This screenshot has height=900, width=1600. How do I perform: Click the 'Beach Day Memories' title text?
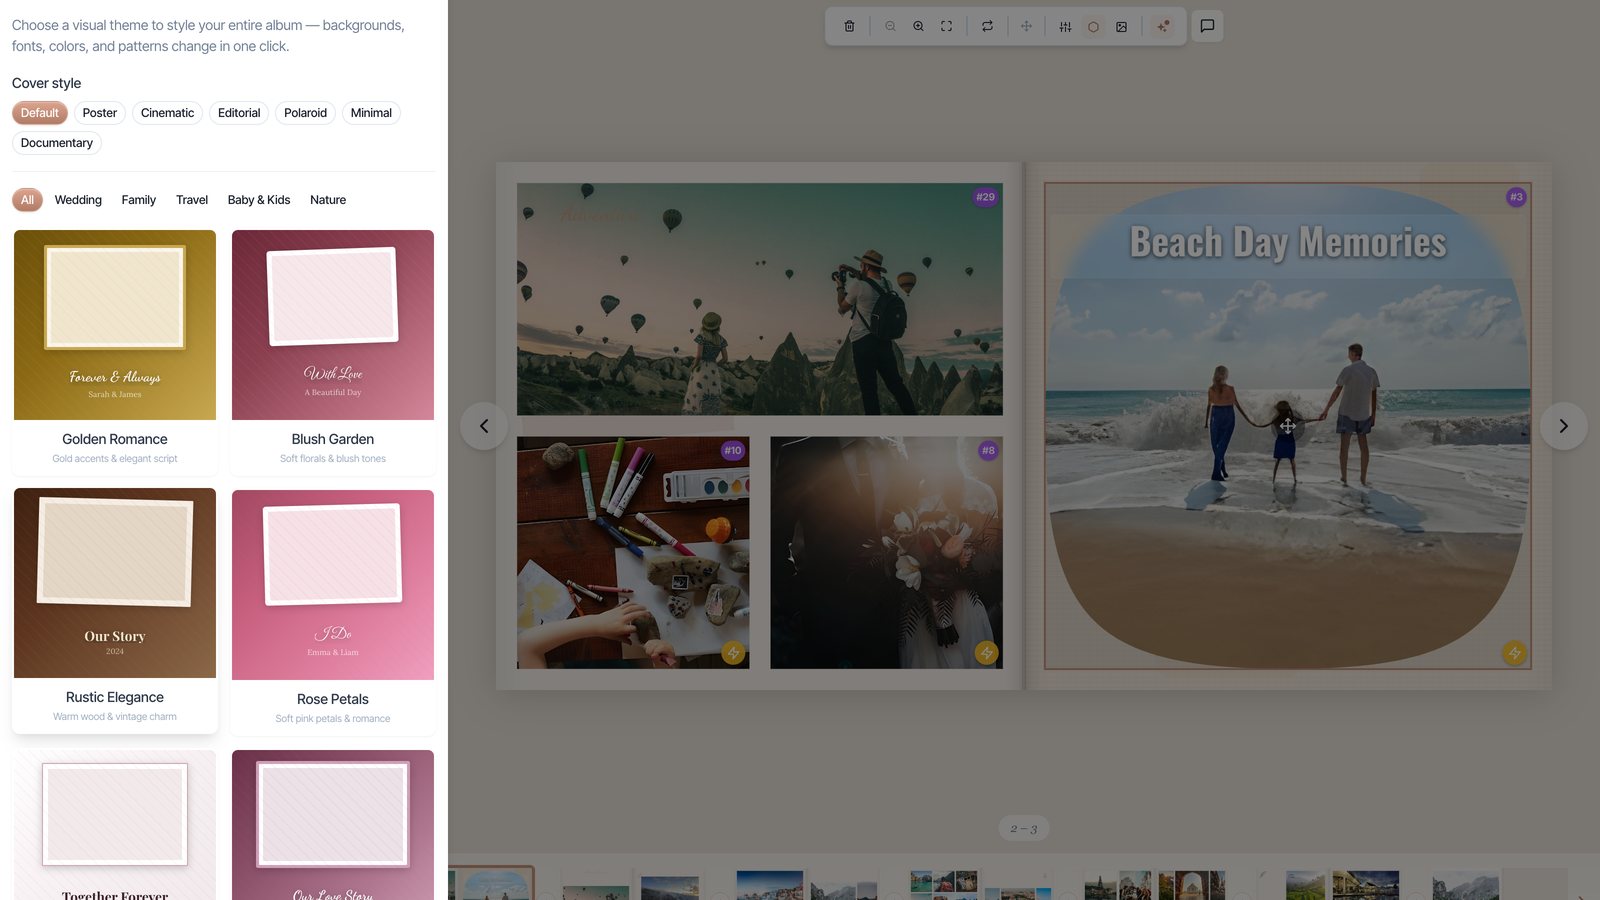[1288, 243]
